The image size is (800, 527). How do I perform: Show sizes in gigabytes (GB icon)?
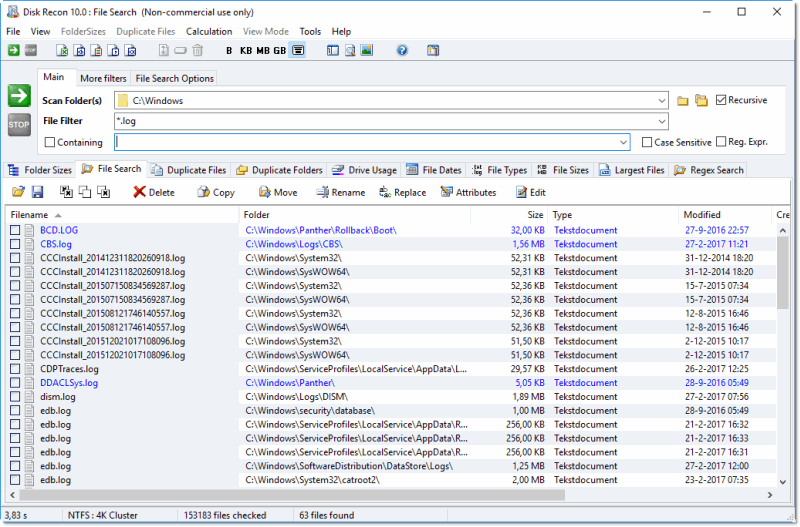tap(280, 51)
